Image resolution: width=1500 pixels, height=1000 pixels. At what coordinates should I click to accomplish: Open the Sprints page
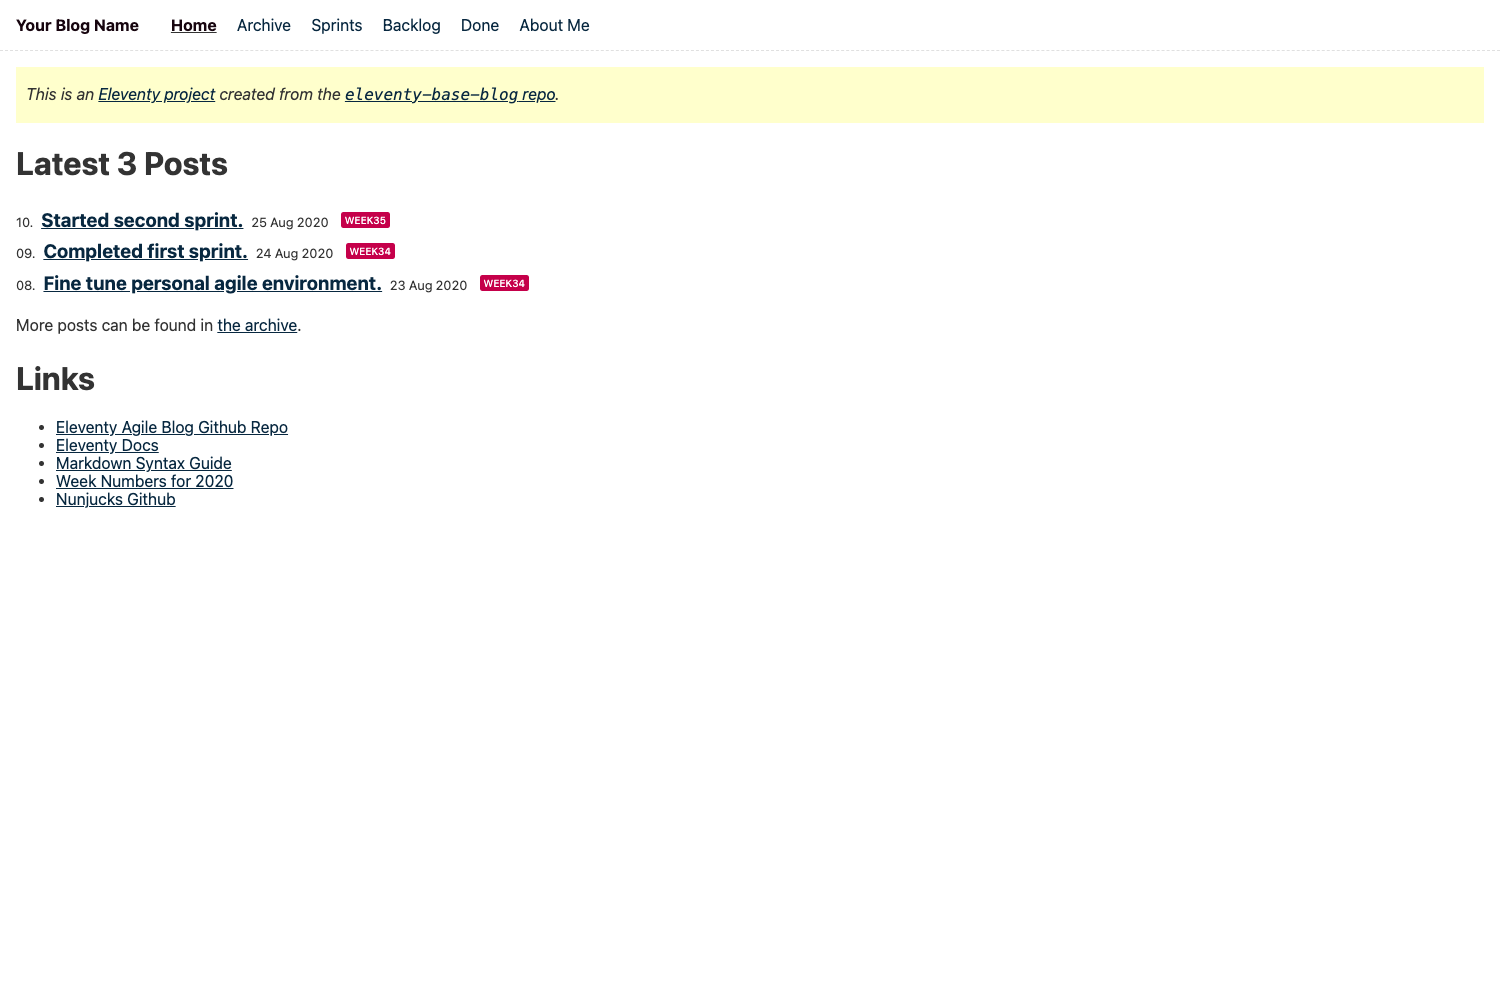click(x=336, y=25)
